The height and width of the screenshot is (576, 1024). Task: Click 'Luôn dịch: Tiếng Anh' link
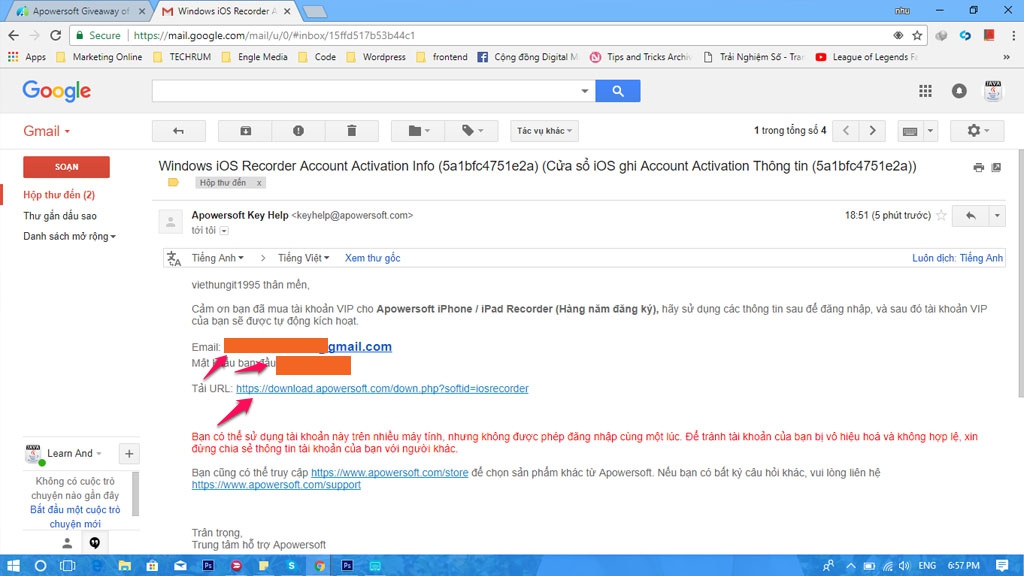coord(957,258)
